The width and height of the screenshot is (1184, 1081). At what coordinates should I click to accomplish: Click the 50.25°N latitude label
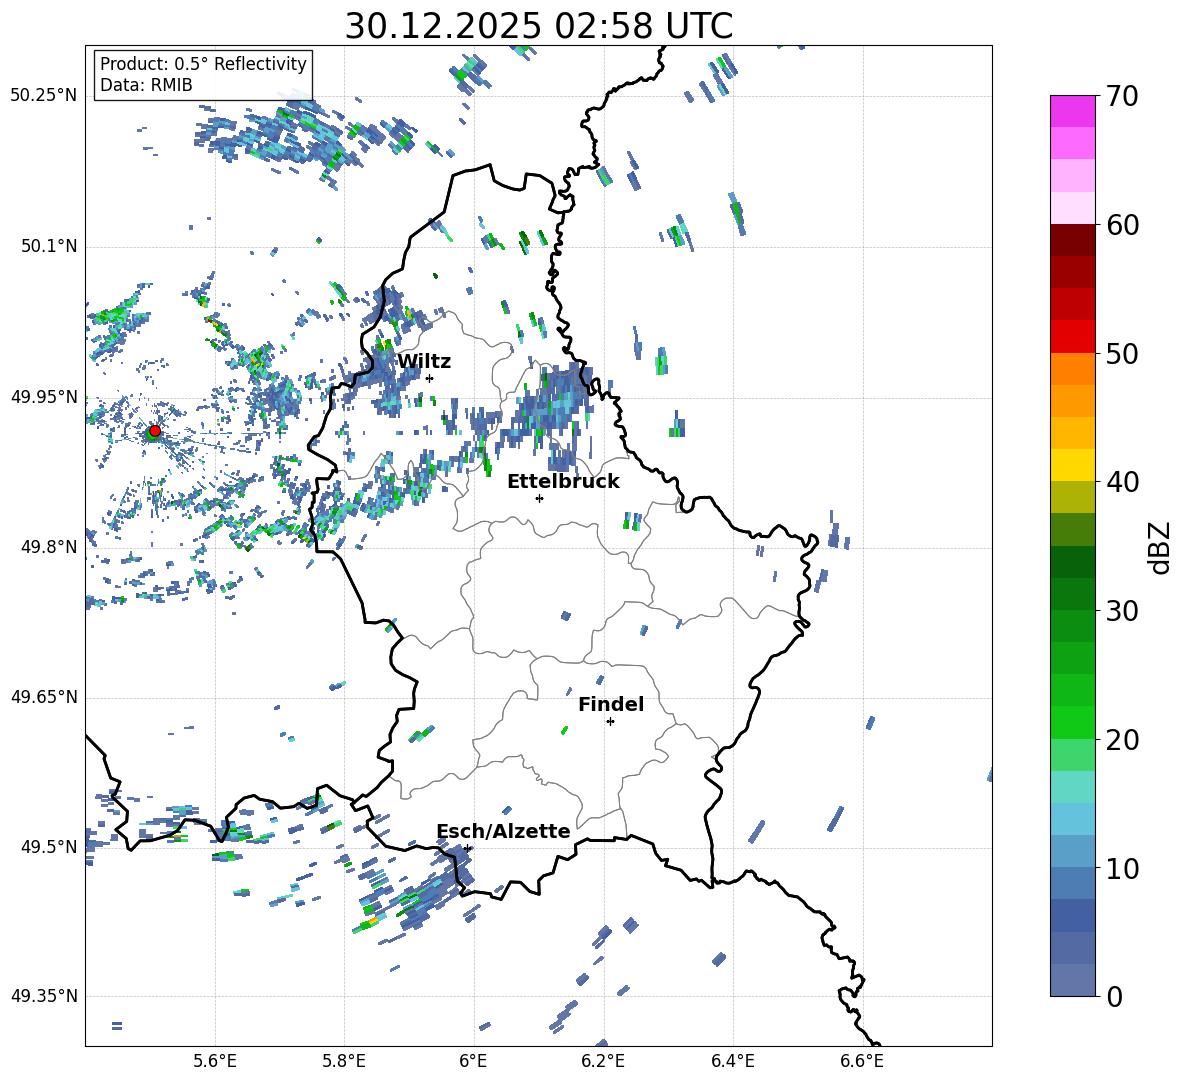(x=44, y=96)
